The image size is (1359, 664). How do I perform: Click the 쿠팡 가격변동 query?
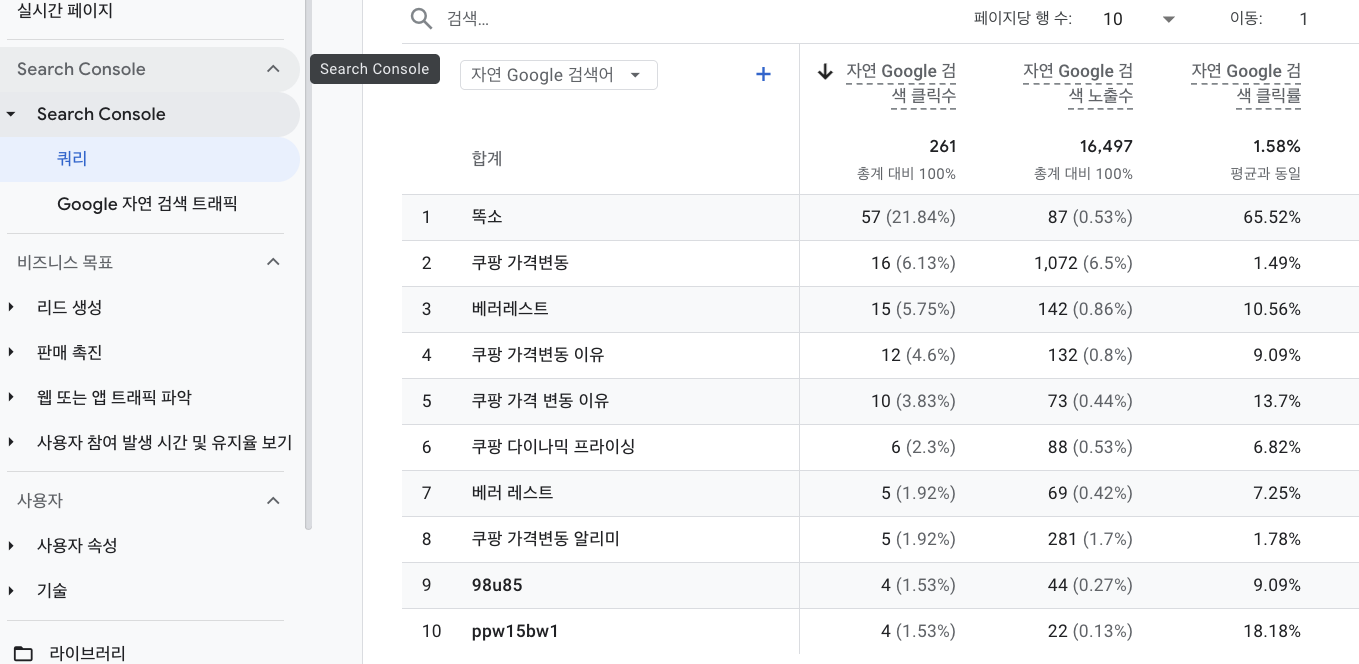(x=520, y=263)
